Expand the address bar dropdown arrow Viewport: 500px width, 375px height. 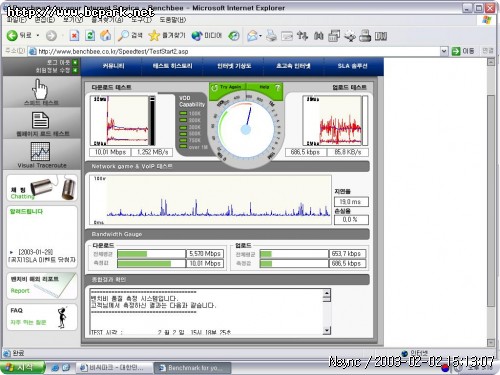click(x=444, y=51)
